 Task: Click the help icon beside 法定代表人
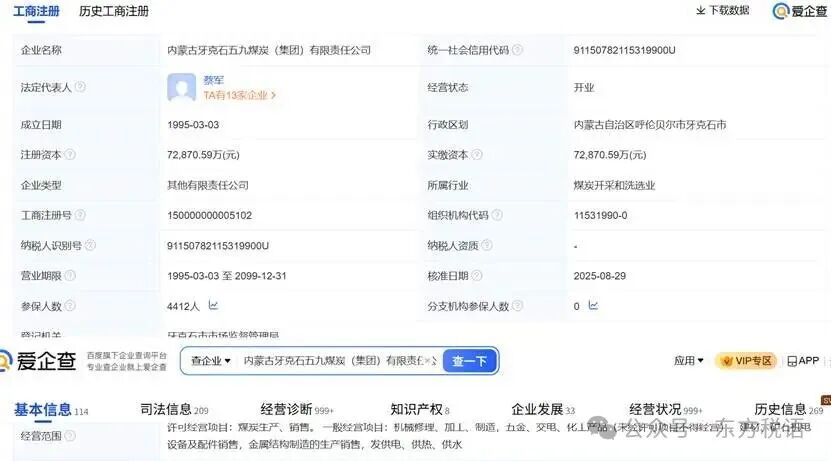tap(80, 87)
